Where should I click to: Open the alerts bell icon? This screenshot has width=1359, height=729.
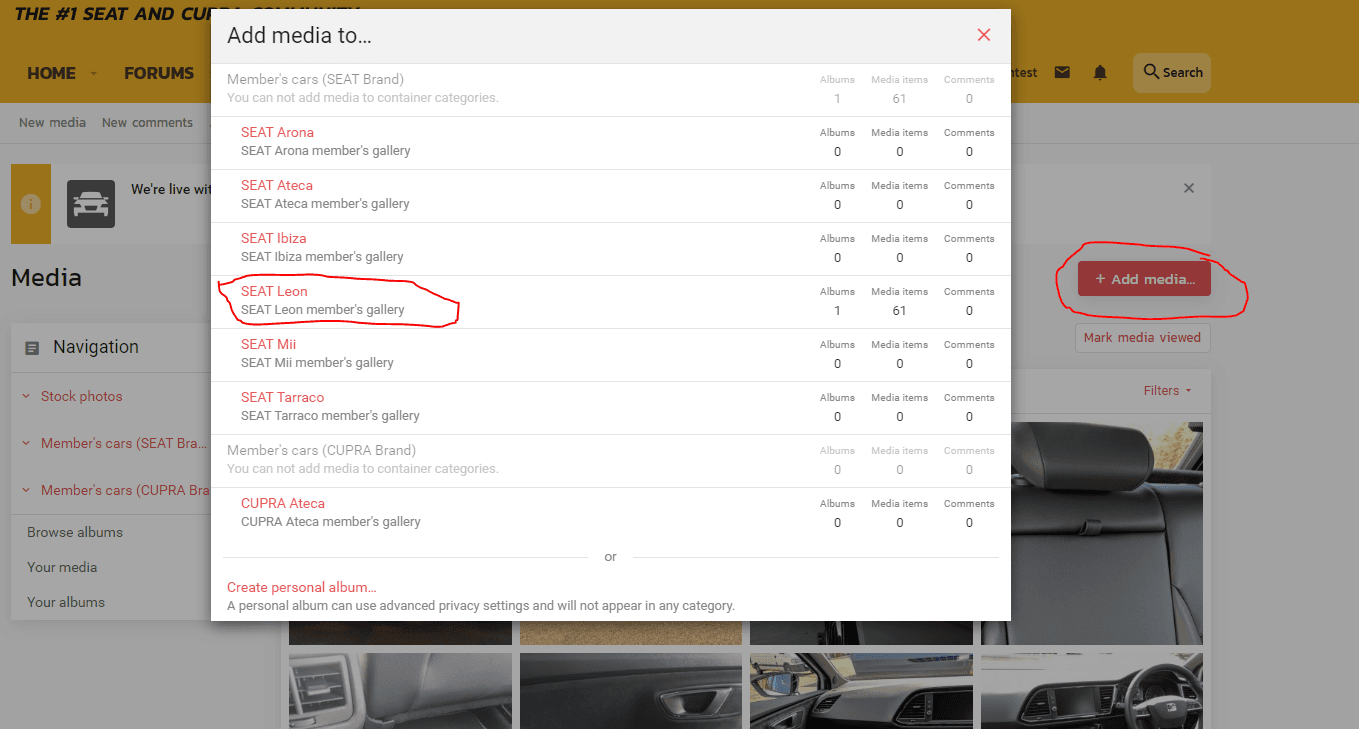[1100, 73]
